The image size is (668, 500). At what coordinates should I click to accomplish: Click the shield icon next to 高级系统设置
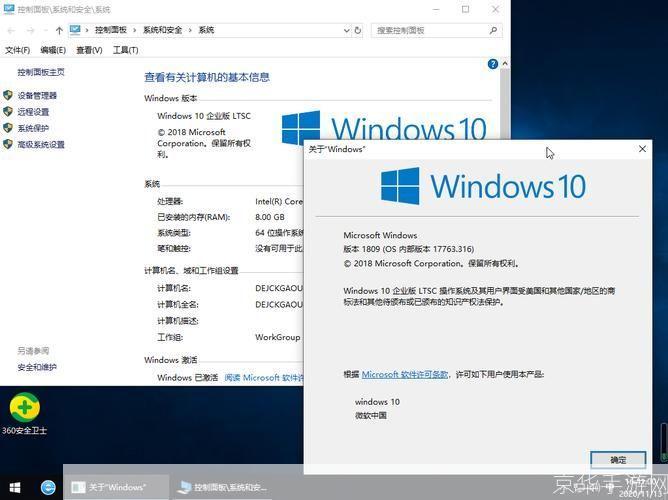8,144
